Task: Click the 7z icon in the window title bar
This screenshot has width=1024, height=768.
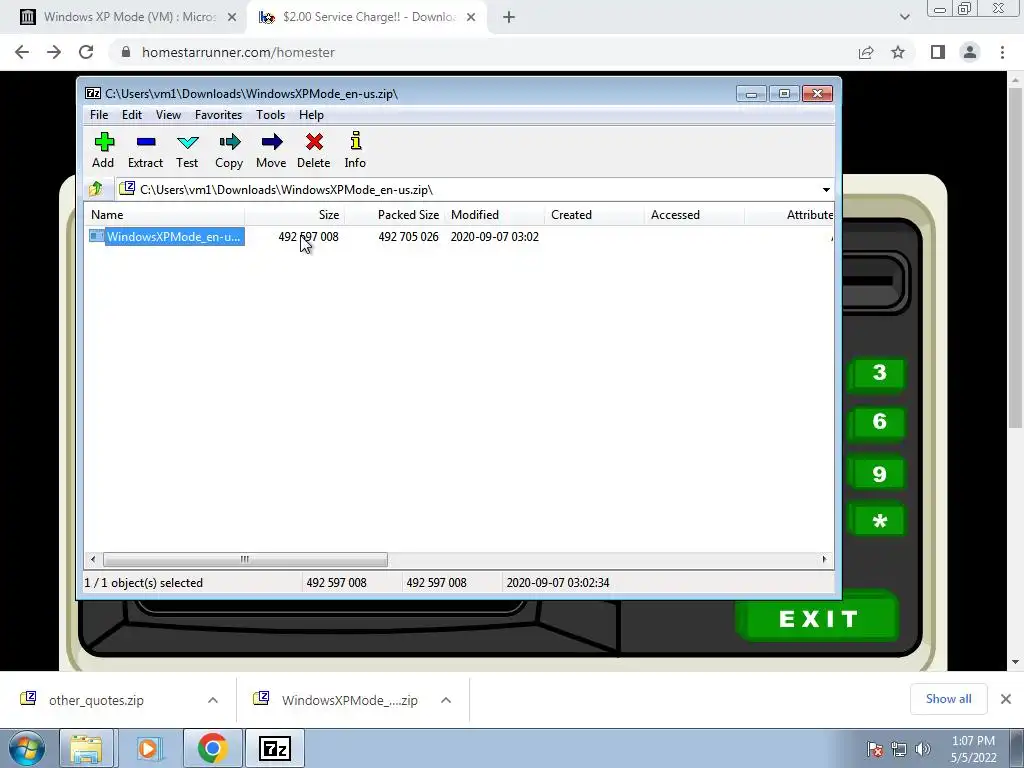Action: tap(93, 93)
